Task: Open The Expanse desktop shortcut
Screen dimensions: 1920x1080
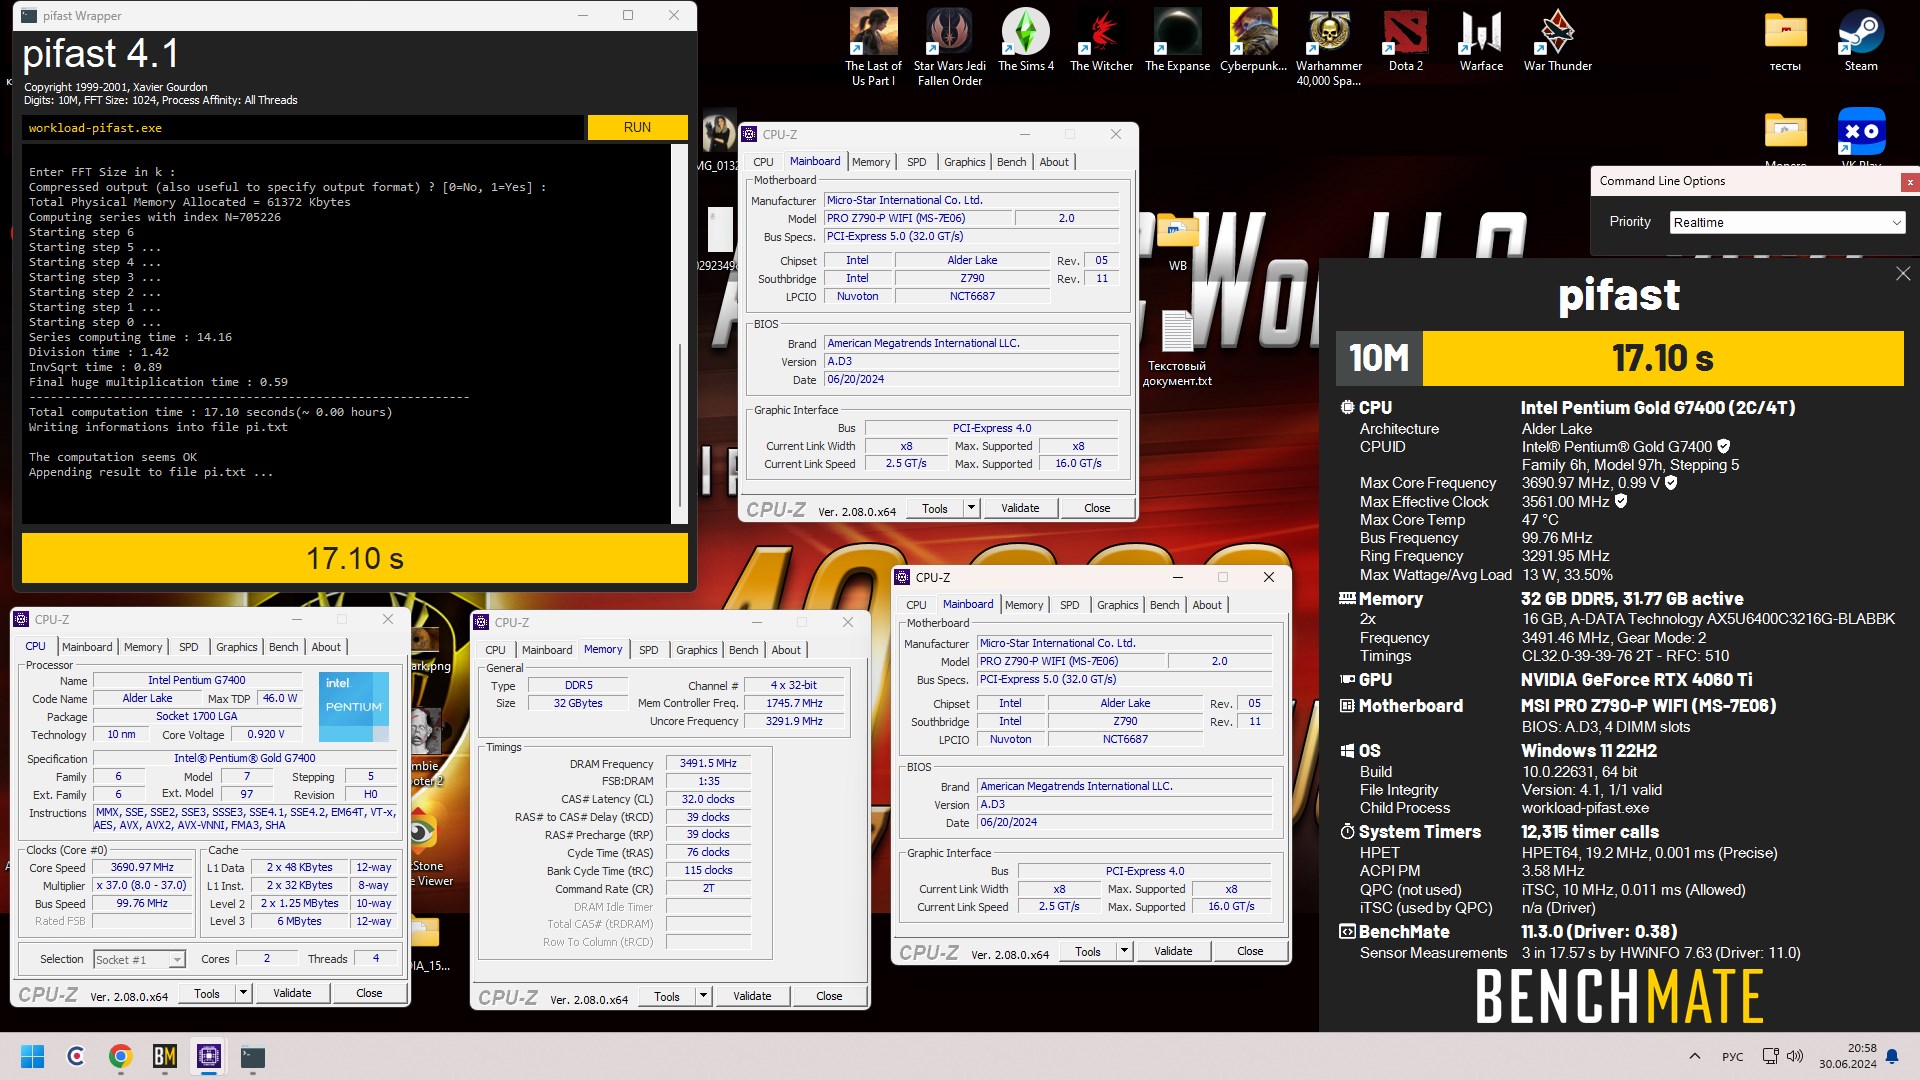Action: point(1177,40)
